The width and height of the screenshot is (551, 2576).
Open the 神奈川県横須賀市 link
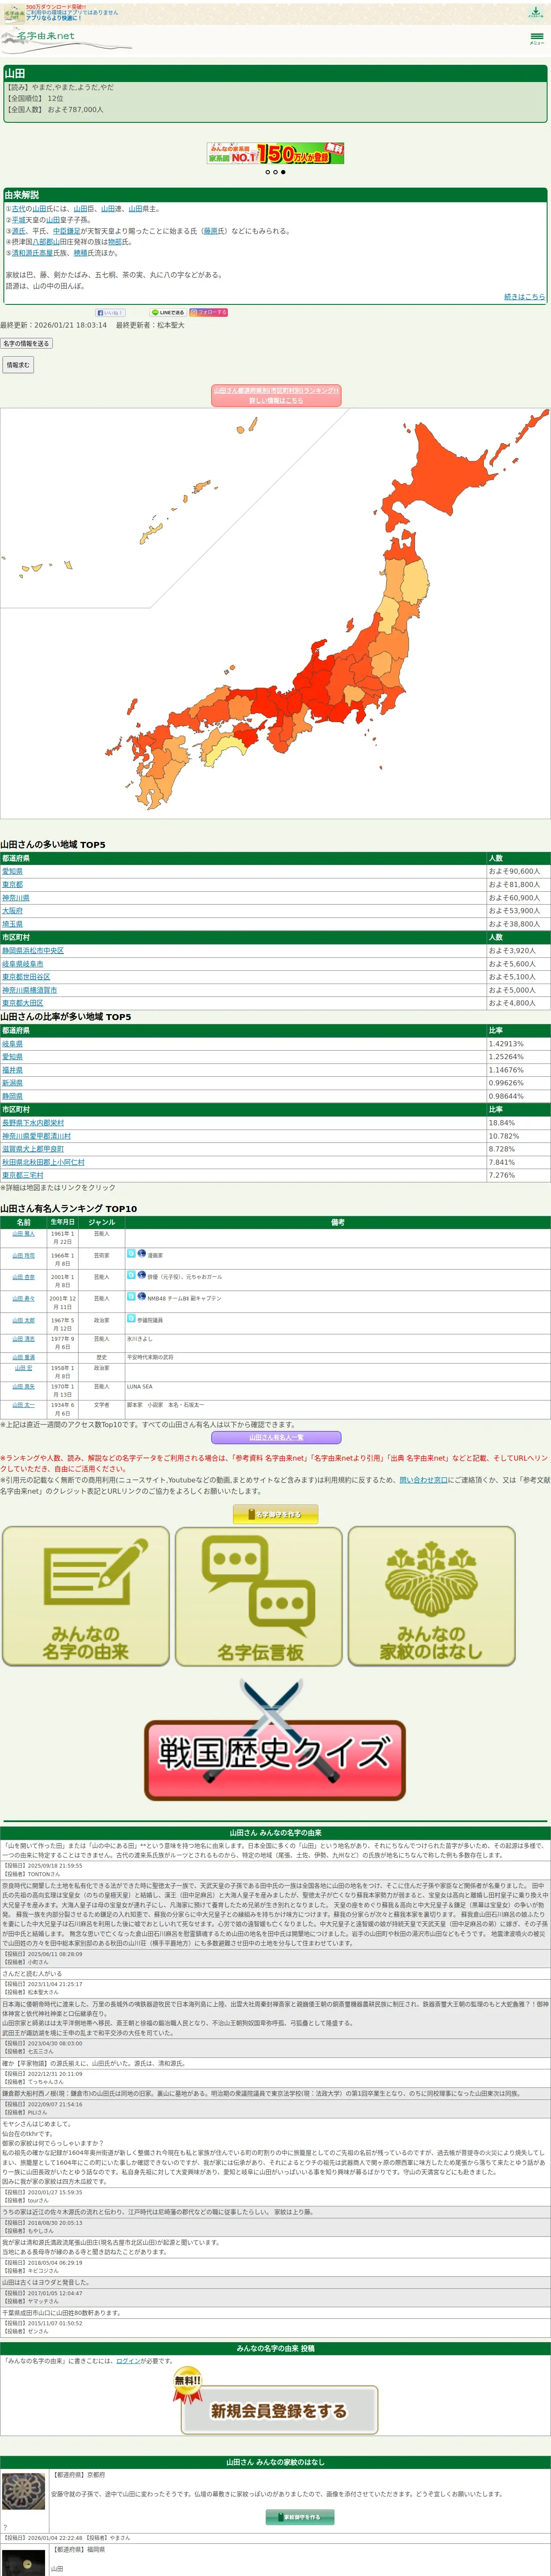pyautogui.click(x=30, y=989)
